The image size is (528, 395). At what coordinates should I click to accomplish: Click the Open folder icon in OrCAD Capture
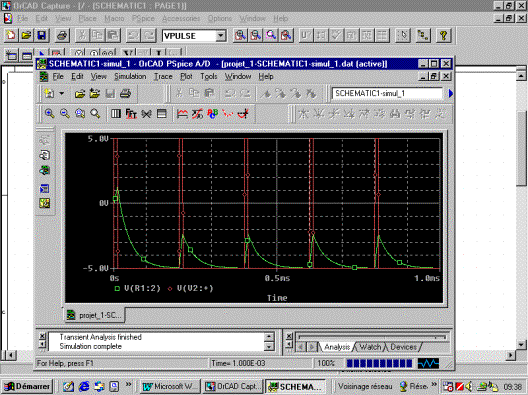point(26,35)
